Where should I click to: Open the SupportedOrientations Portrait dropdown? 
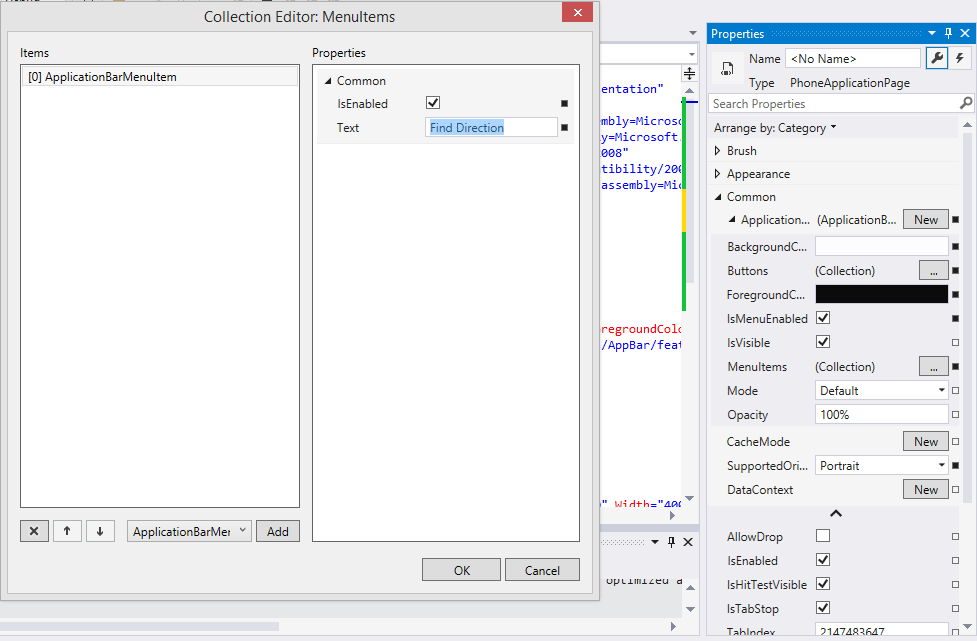pyautogui.click(x=881, y=466)
